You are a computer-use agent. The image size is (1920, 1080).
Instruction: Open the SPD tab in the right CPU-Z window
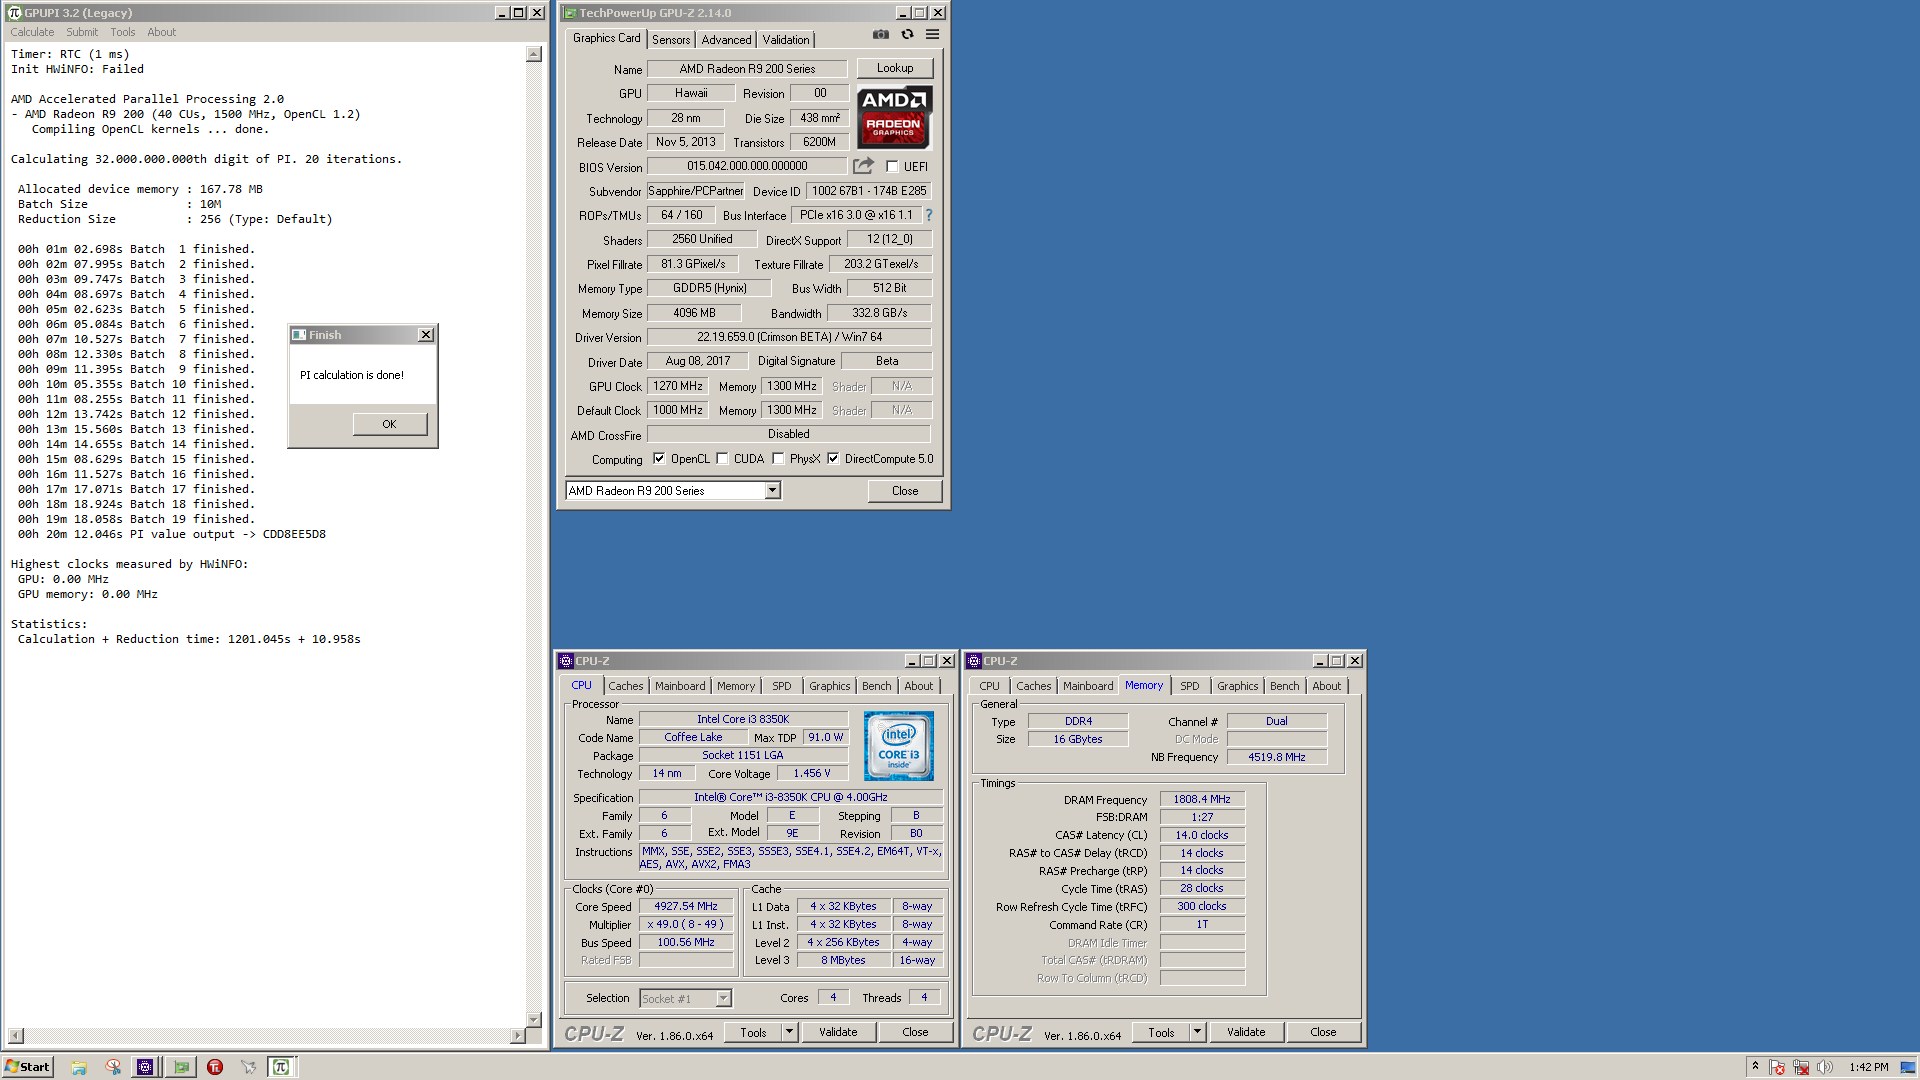[1190, 686]
